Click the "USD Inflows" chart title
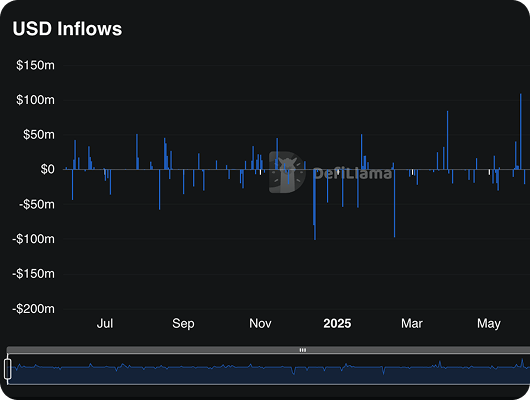Image resolution: width=530 pixels, height=400 pixels. click(67, 29)
